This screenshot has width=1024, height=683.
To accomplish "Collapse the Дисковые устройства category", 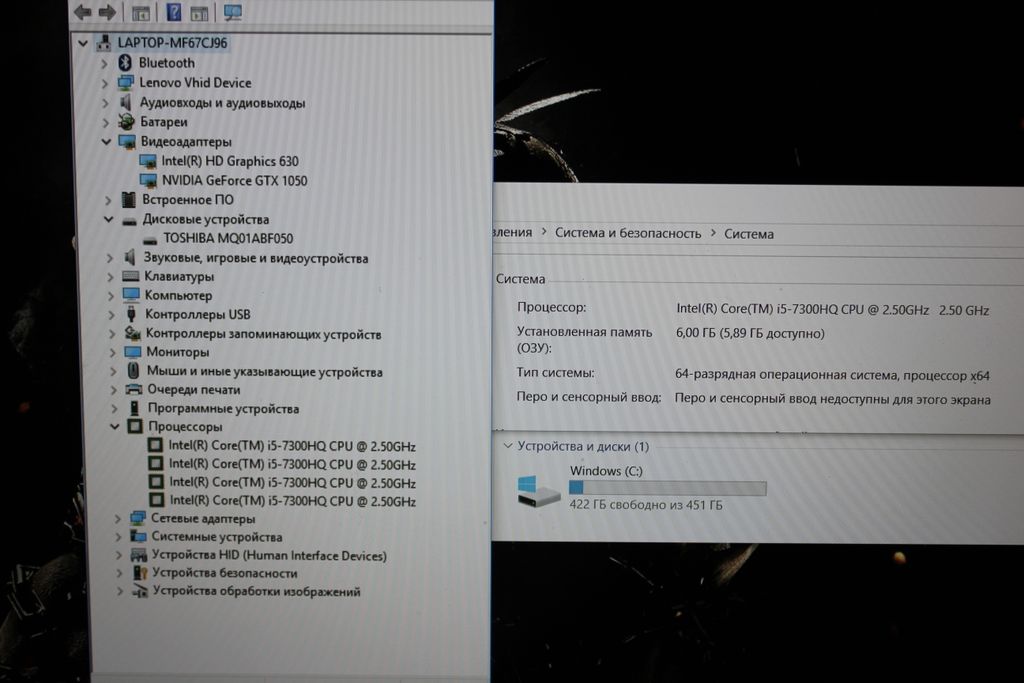I will 108,219.
